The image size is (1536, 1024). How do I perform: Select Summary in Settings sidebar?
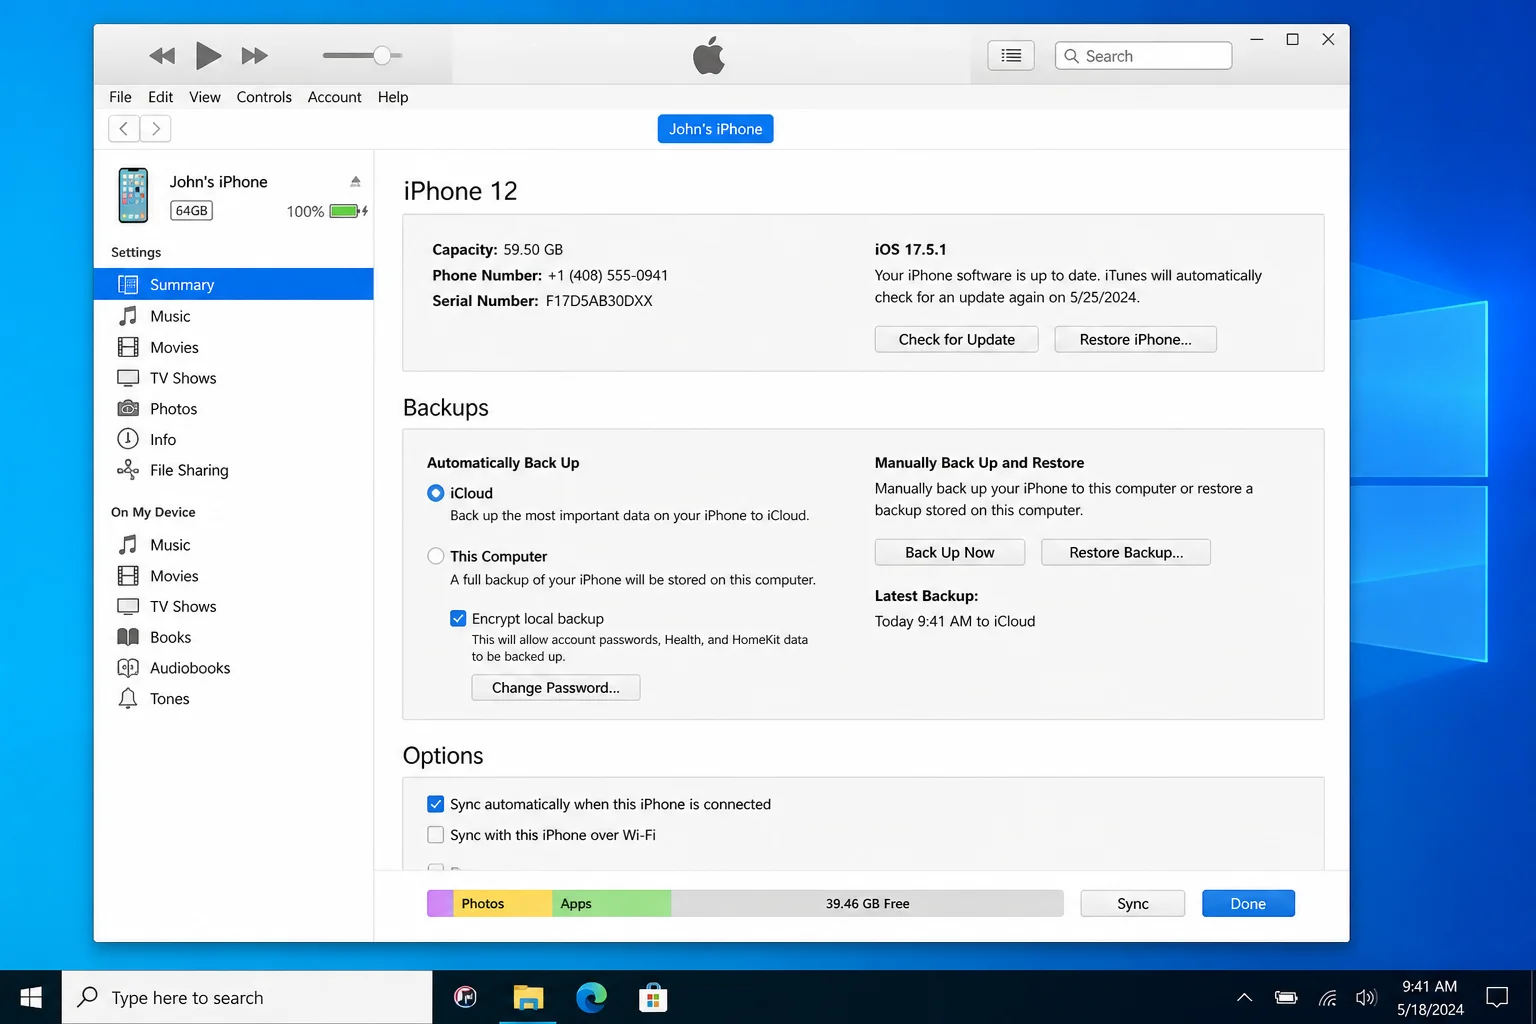(x=234, y=284)
